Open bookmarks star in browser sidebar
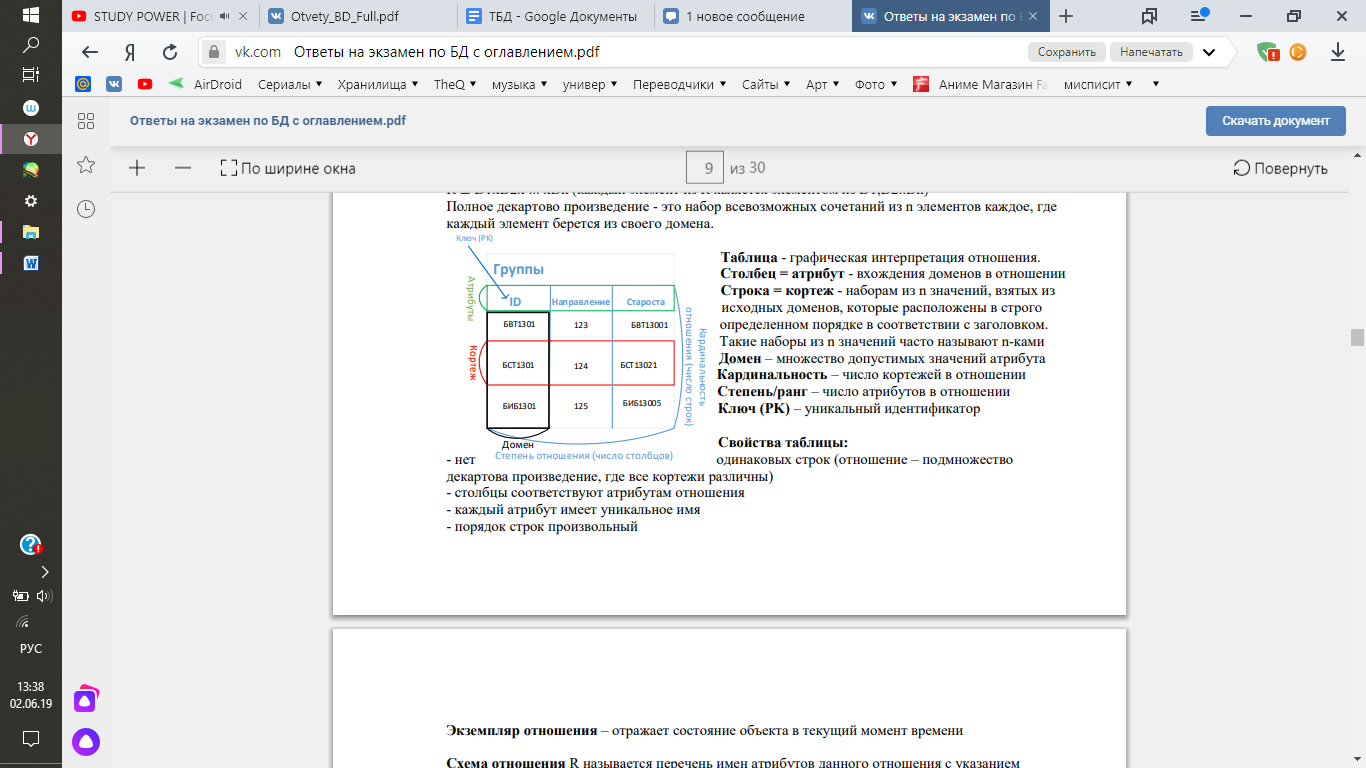 pyautogui.click(x=86, y=164)
